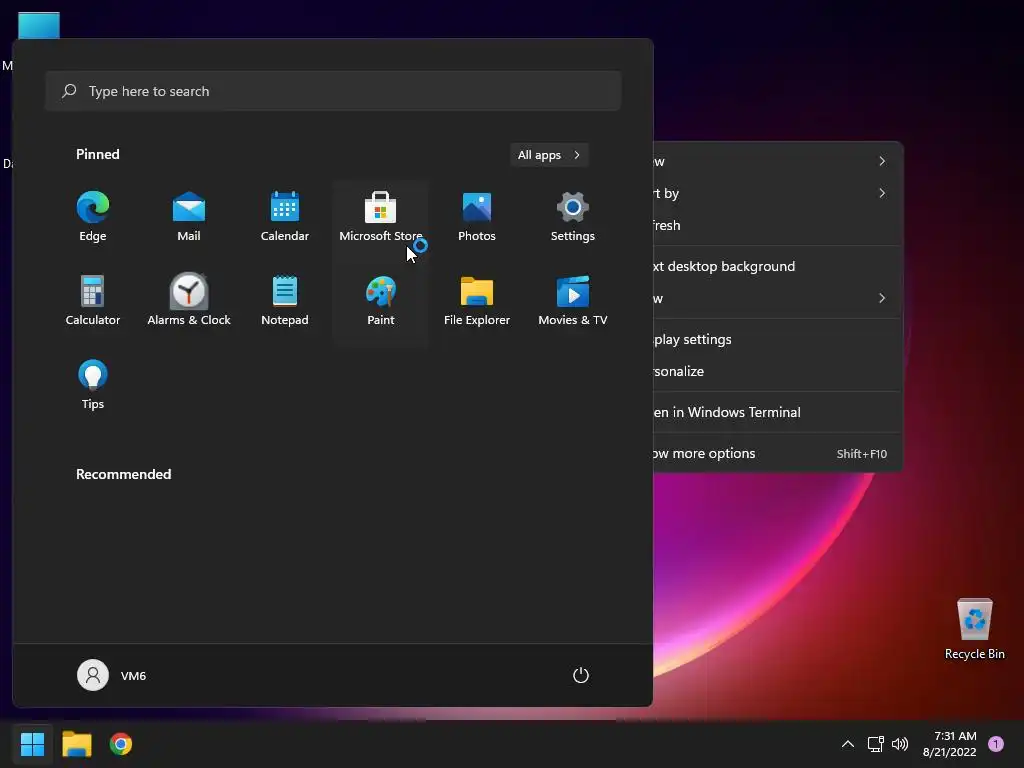
Task: Open the Calendar app
Action: click(285, 217)
